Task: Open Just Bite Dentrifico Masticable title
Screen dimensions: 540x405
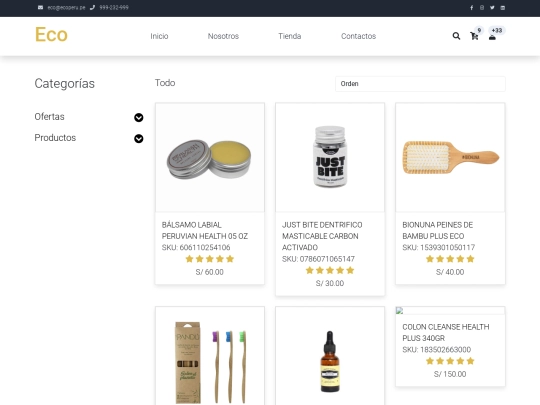Action: click(x=322, y=236)
